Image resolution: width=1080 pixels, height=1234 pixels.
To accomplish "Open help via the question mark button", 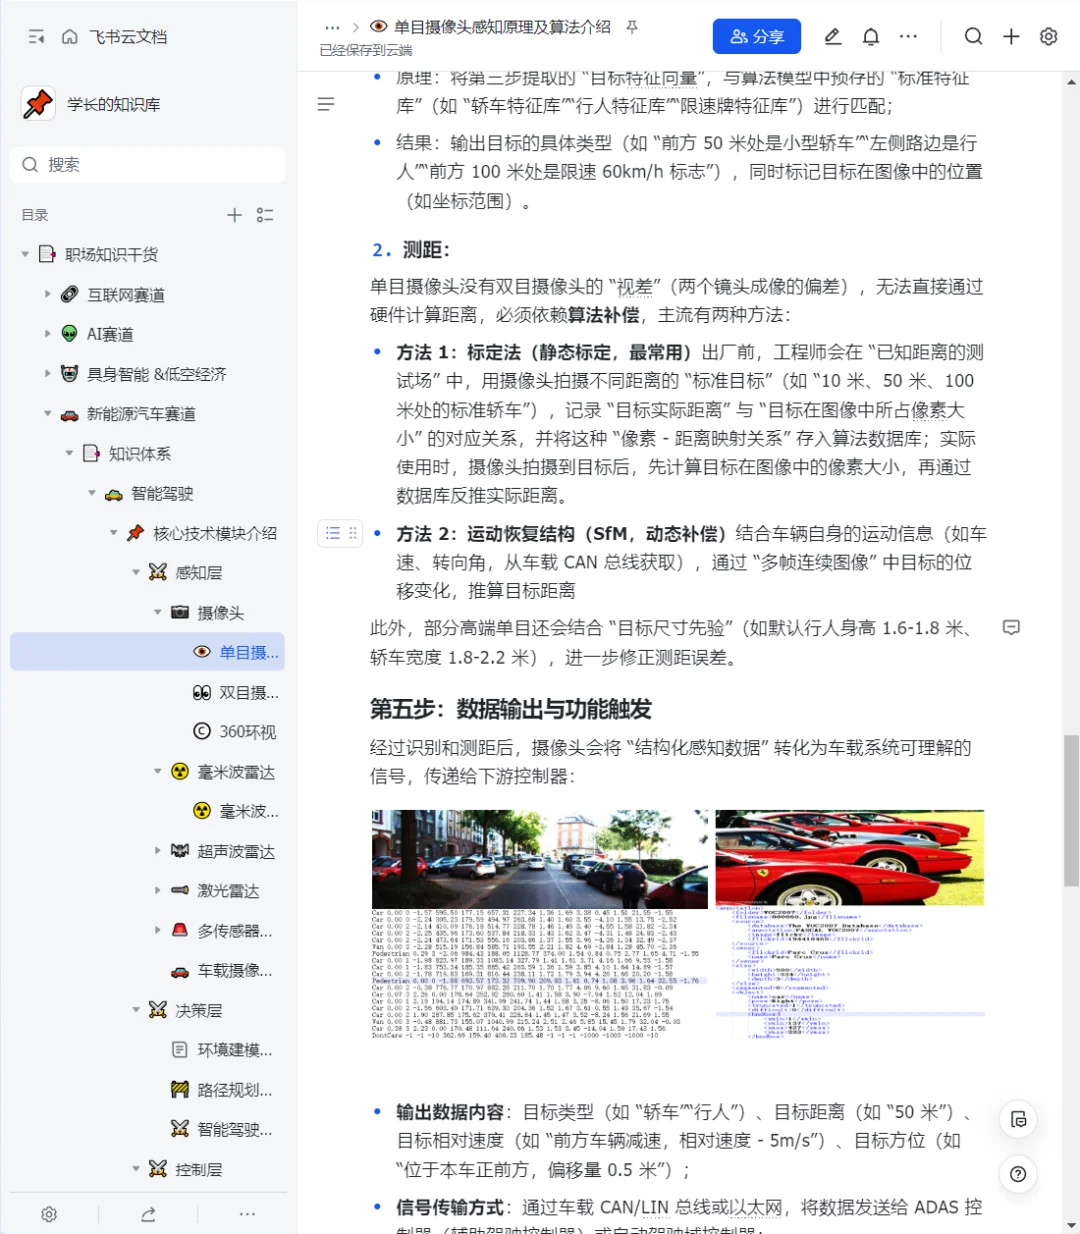I will point(1018,1174).
